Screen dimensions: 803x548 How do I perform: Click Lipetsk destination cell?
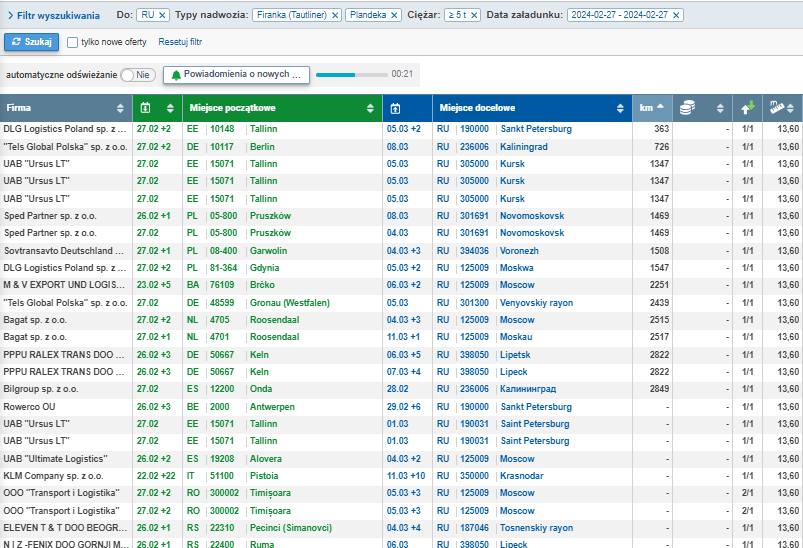click(515, 355)
